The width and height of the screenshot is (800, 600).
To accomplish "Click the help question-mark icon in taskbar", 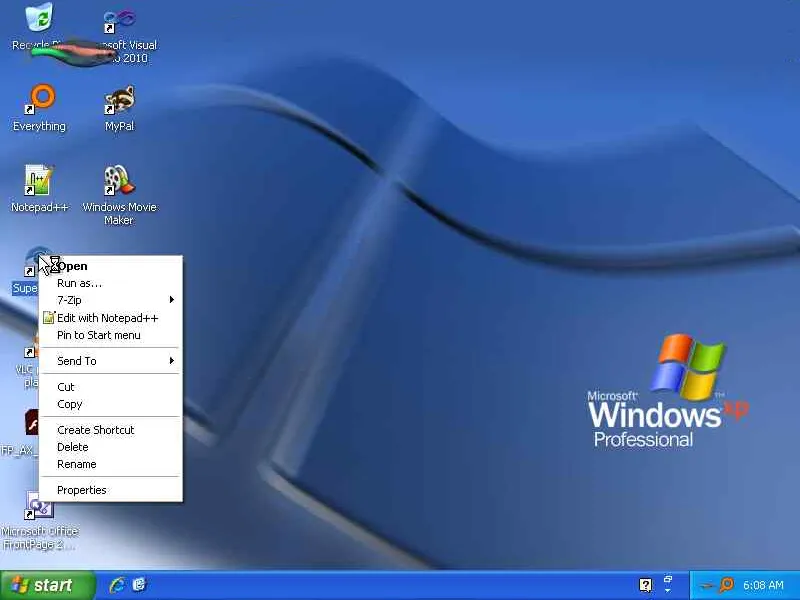I will [x=645, y=585].
